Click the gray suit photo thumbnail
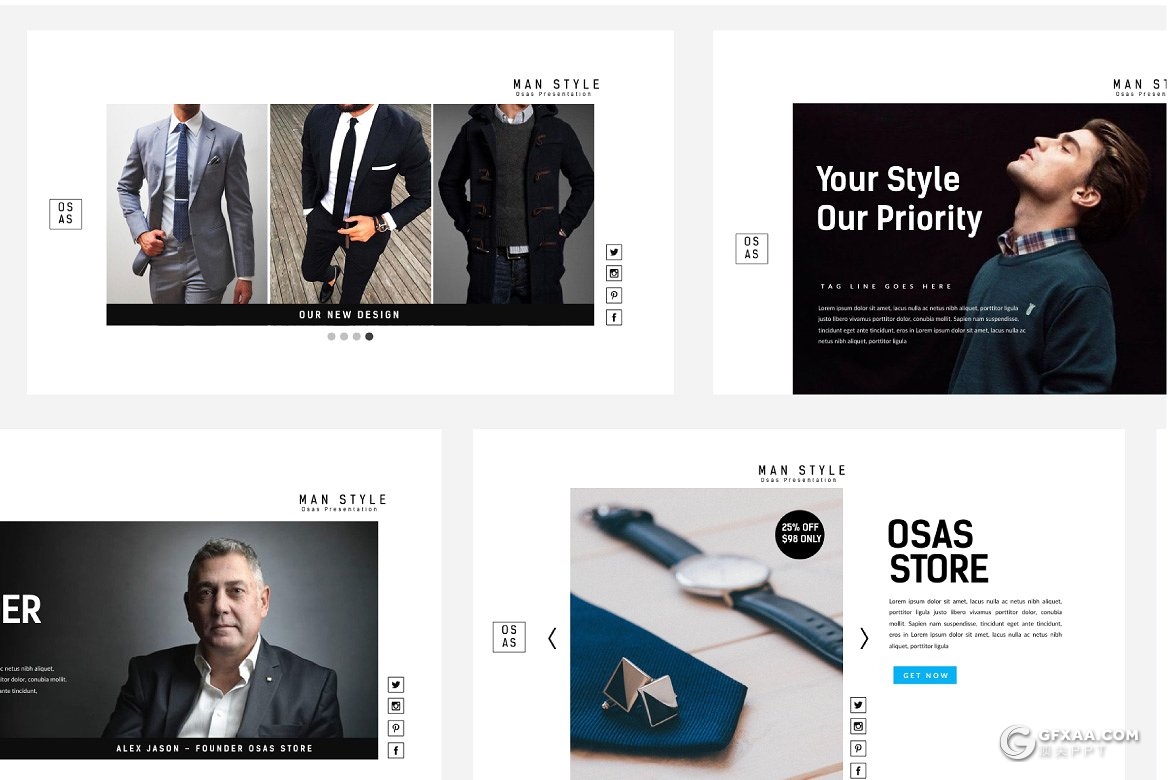Screen dimensions: 1170x780 (x=187, y=204)
